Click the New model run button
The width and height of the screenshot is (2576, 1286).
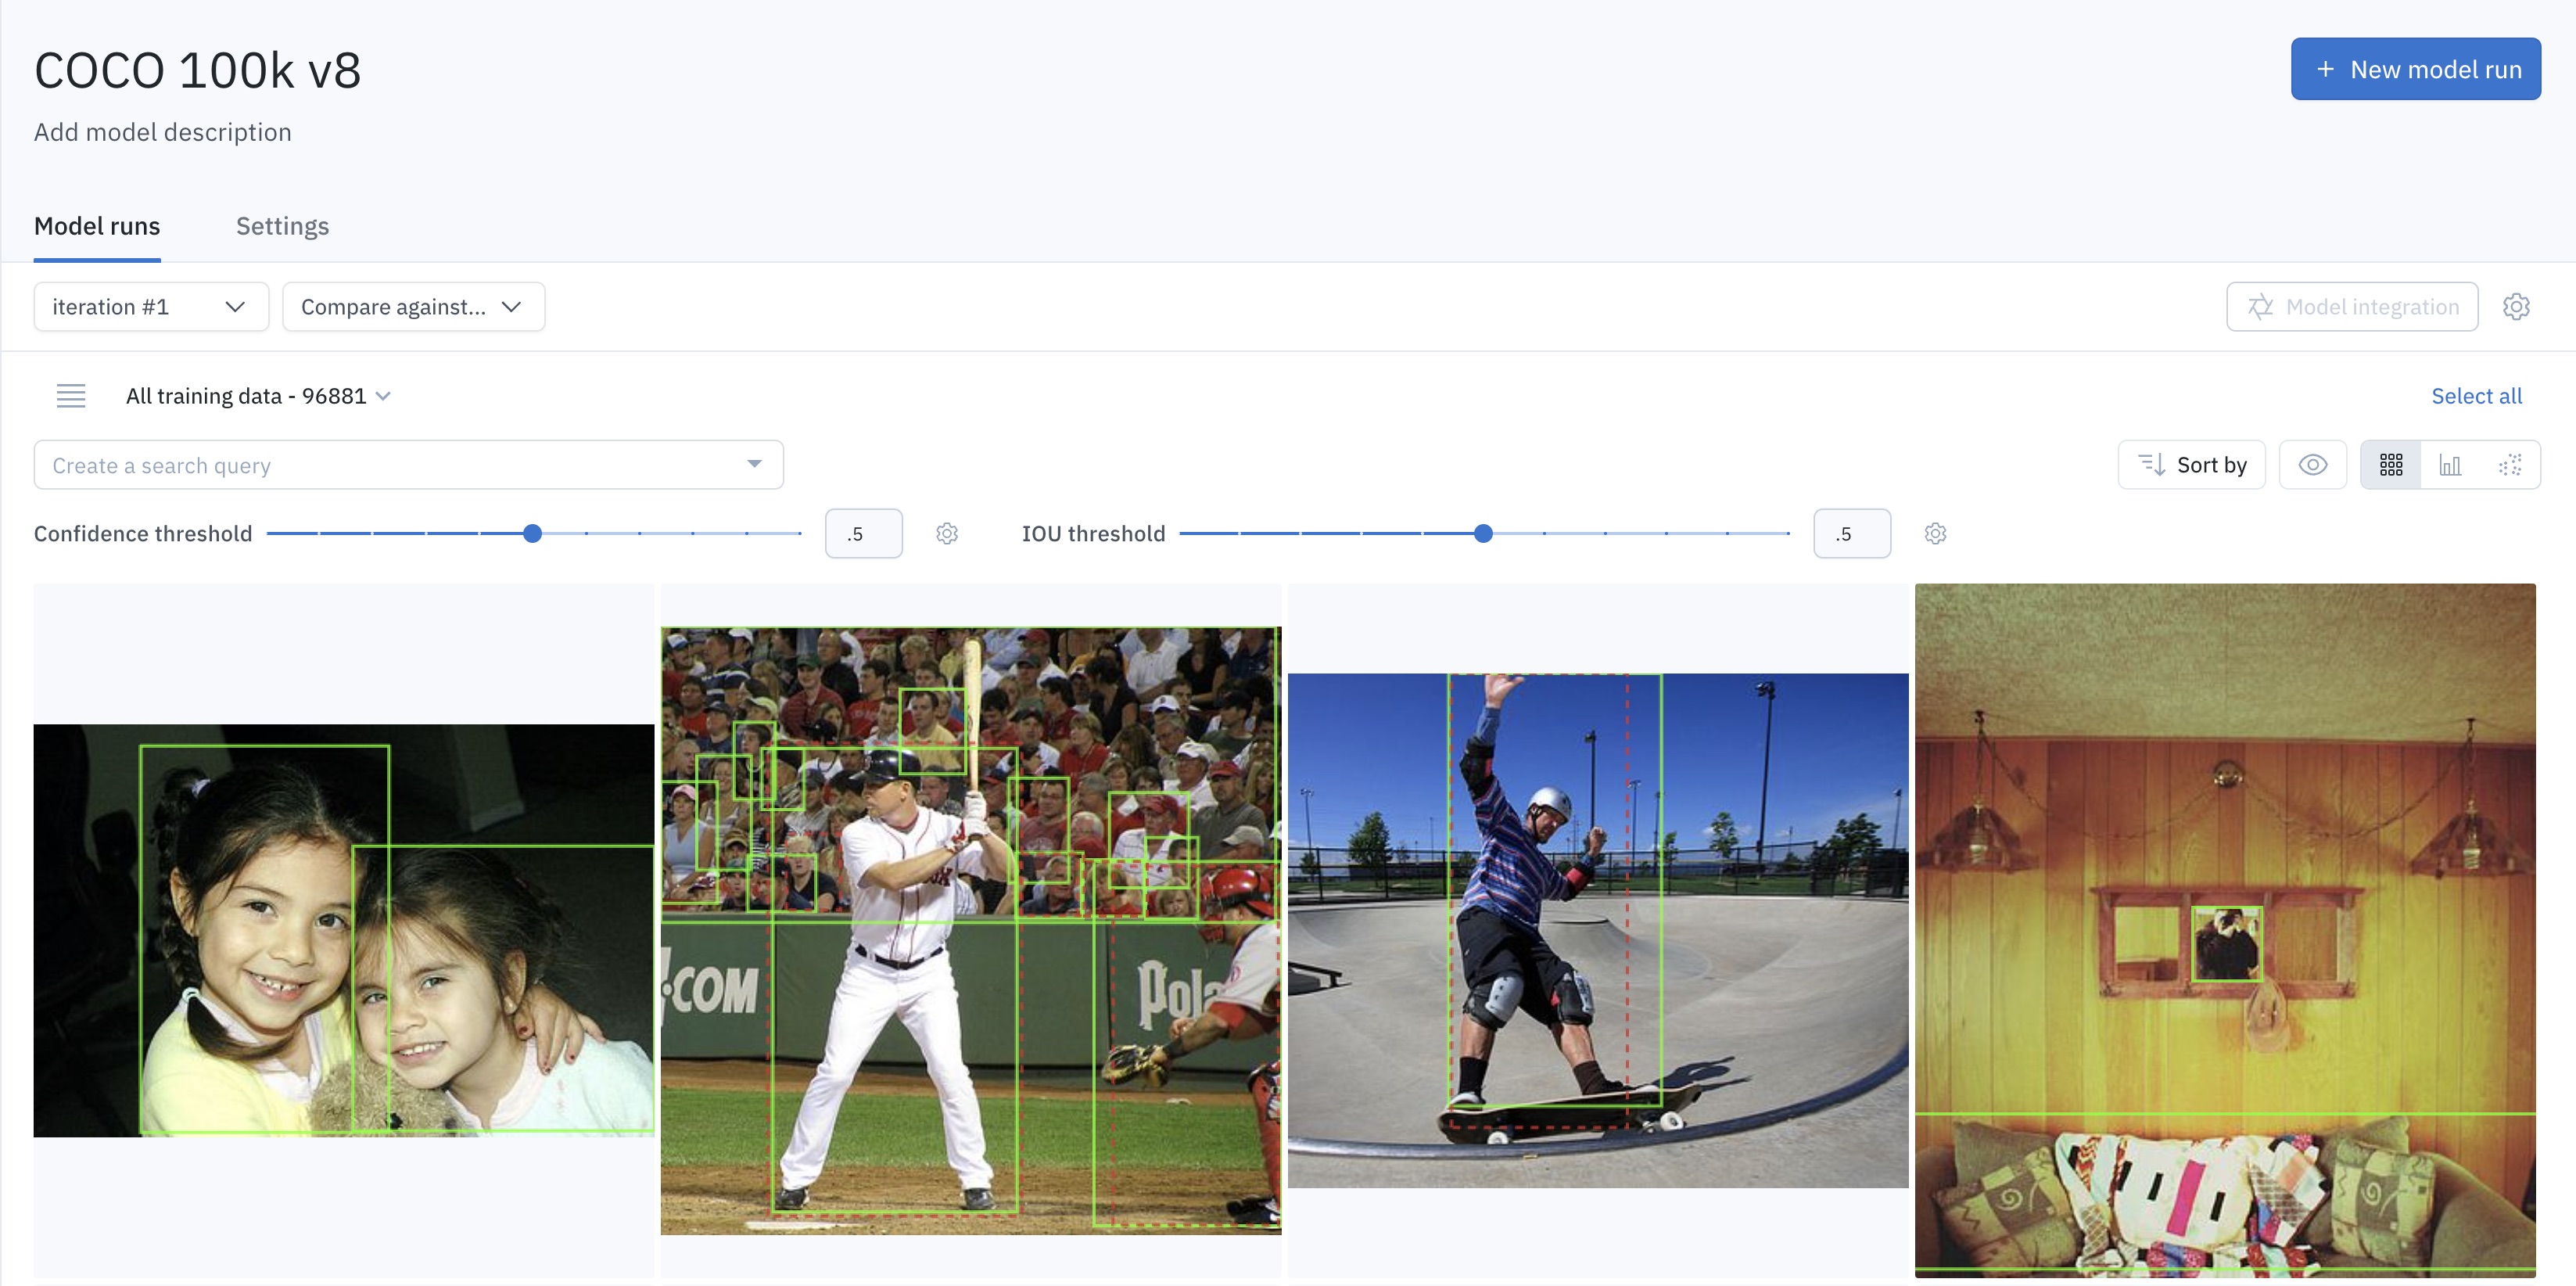pyautogui.click(x=2416, y=69)
